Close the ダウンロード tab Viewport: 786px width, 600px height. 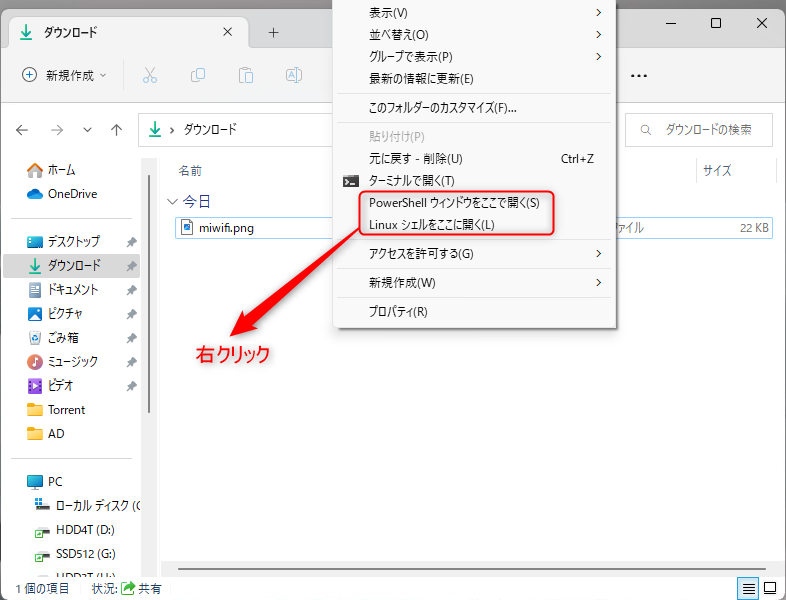228,32
